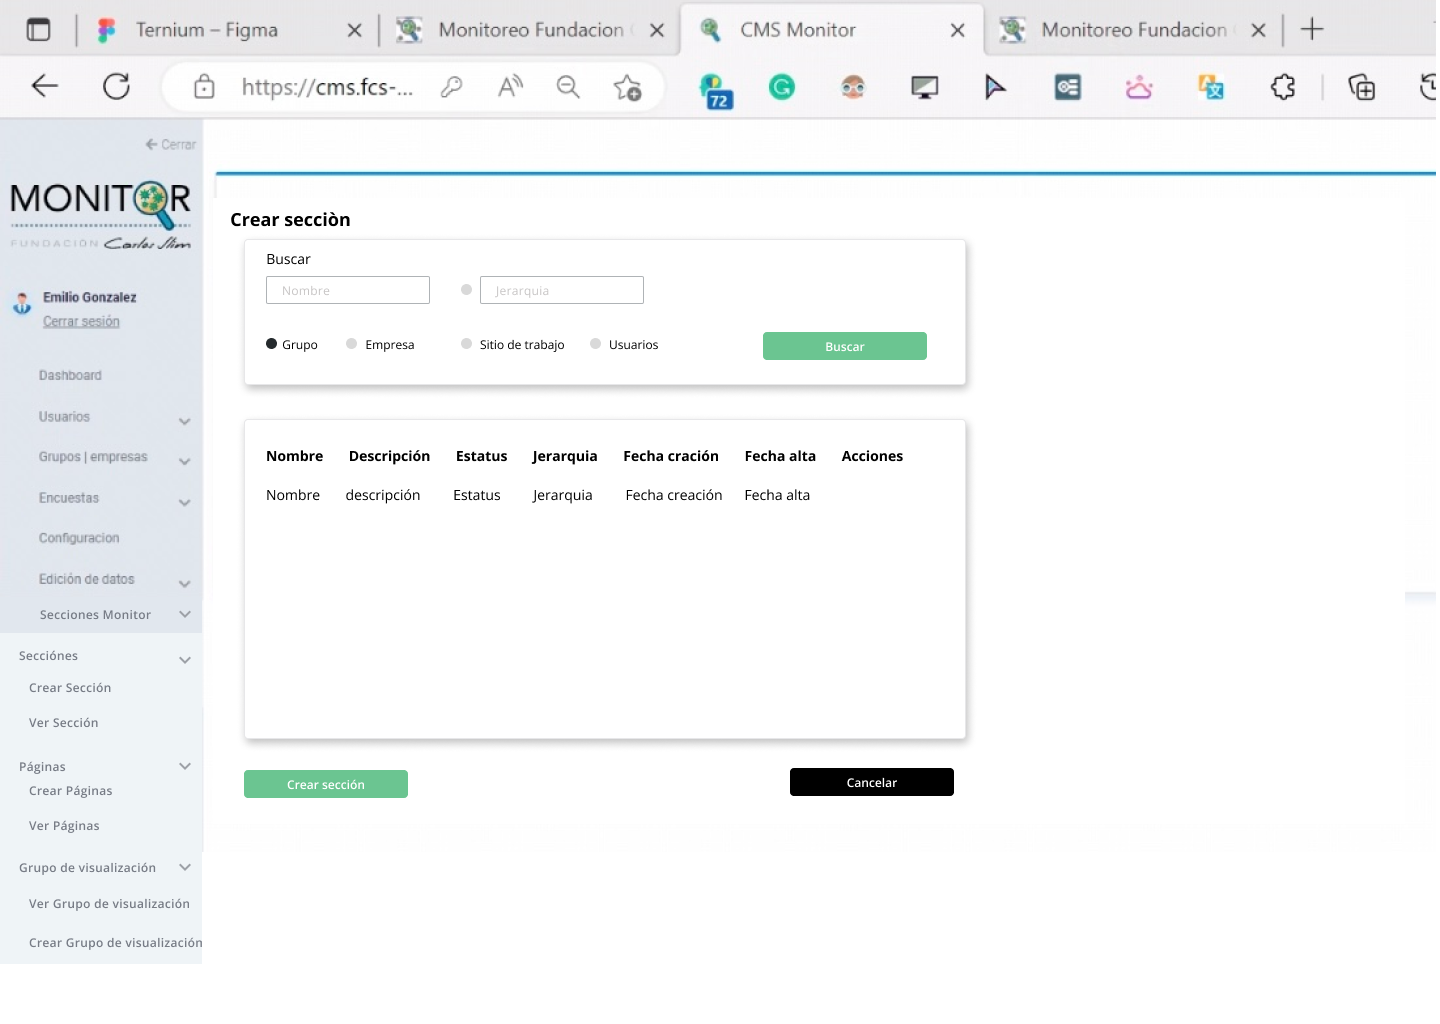Select the Sitio de trabajo radio option
The width and height of the screenshot is (1440, 1024).
coord(466,344)
